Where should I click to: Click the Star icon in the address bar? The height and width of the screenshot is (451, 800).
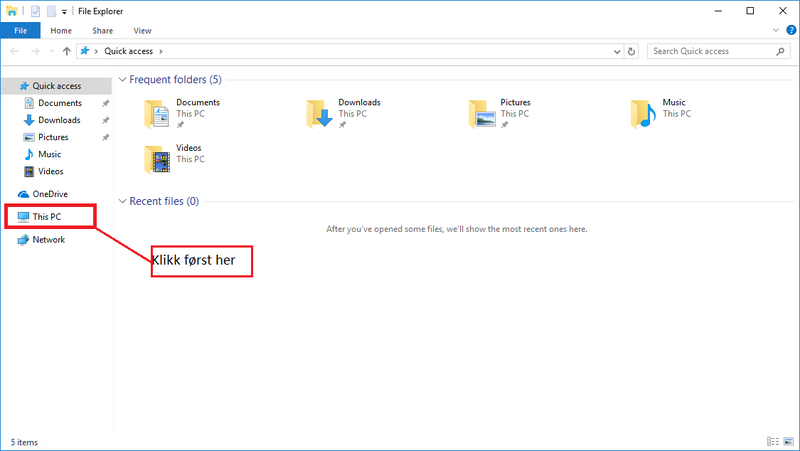(x=85, y=51)
